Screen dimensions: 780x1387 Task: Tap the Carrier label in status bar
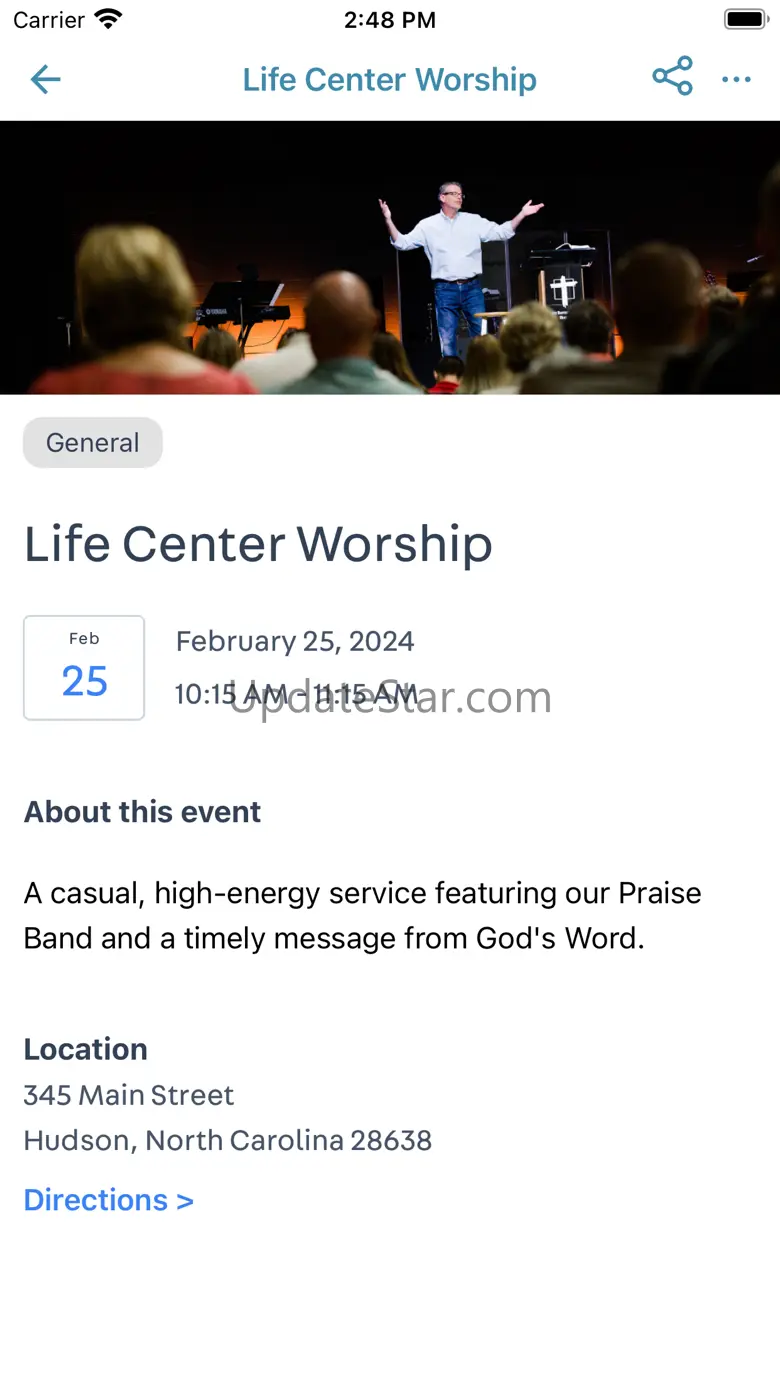[49, 19]
